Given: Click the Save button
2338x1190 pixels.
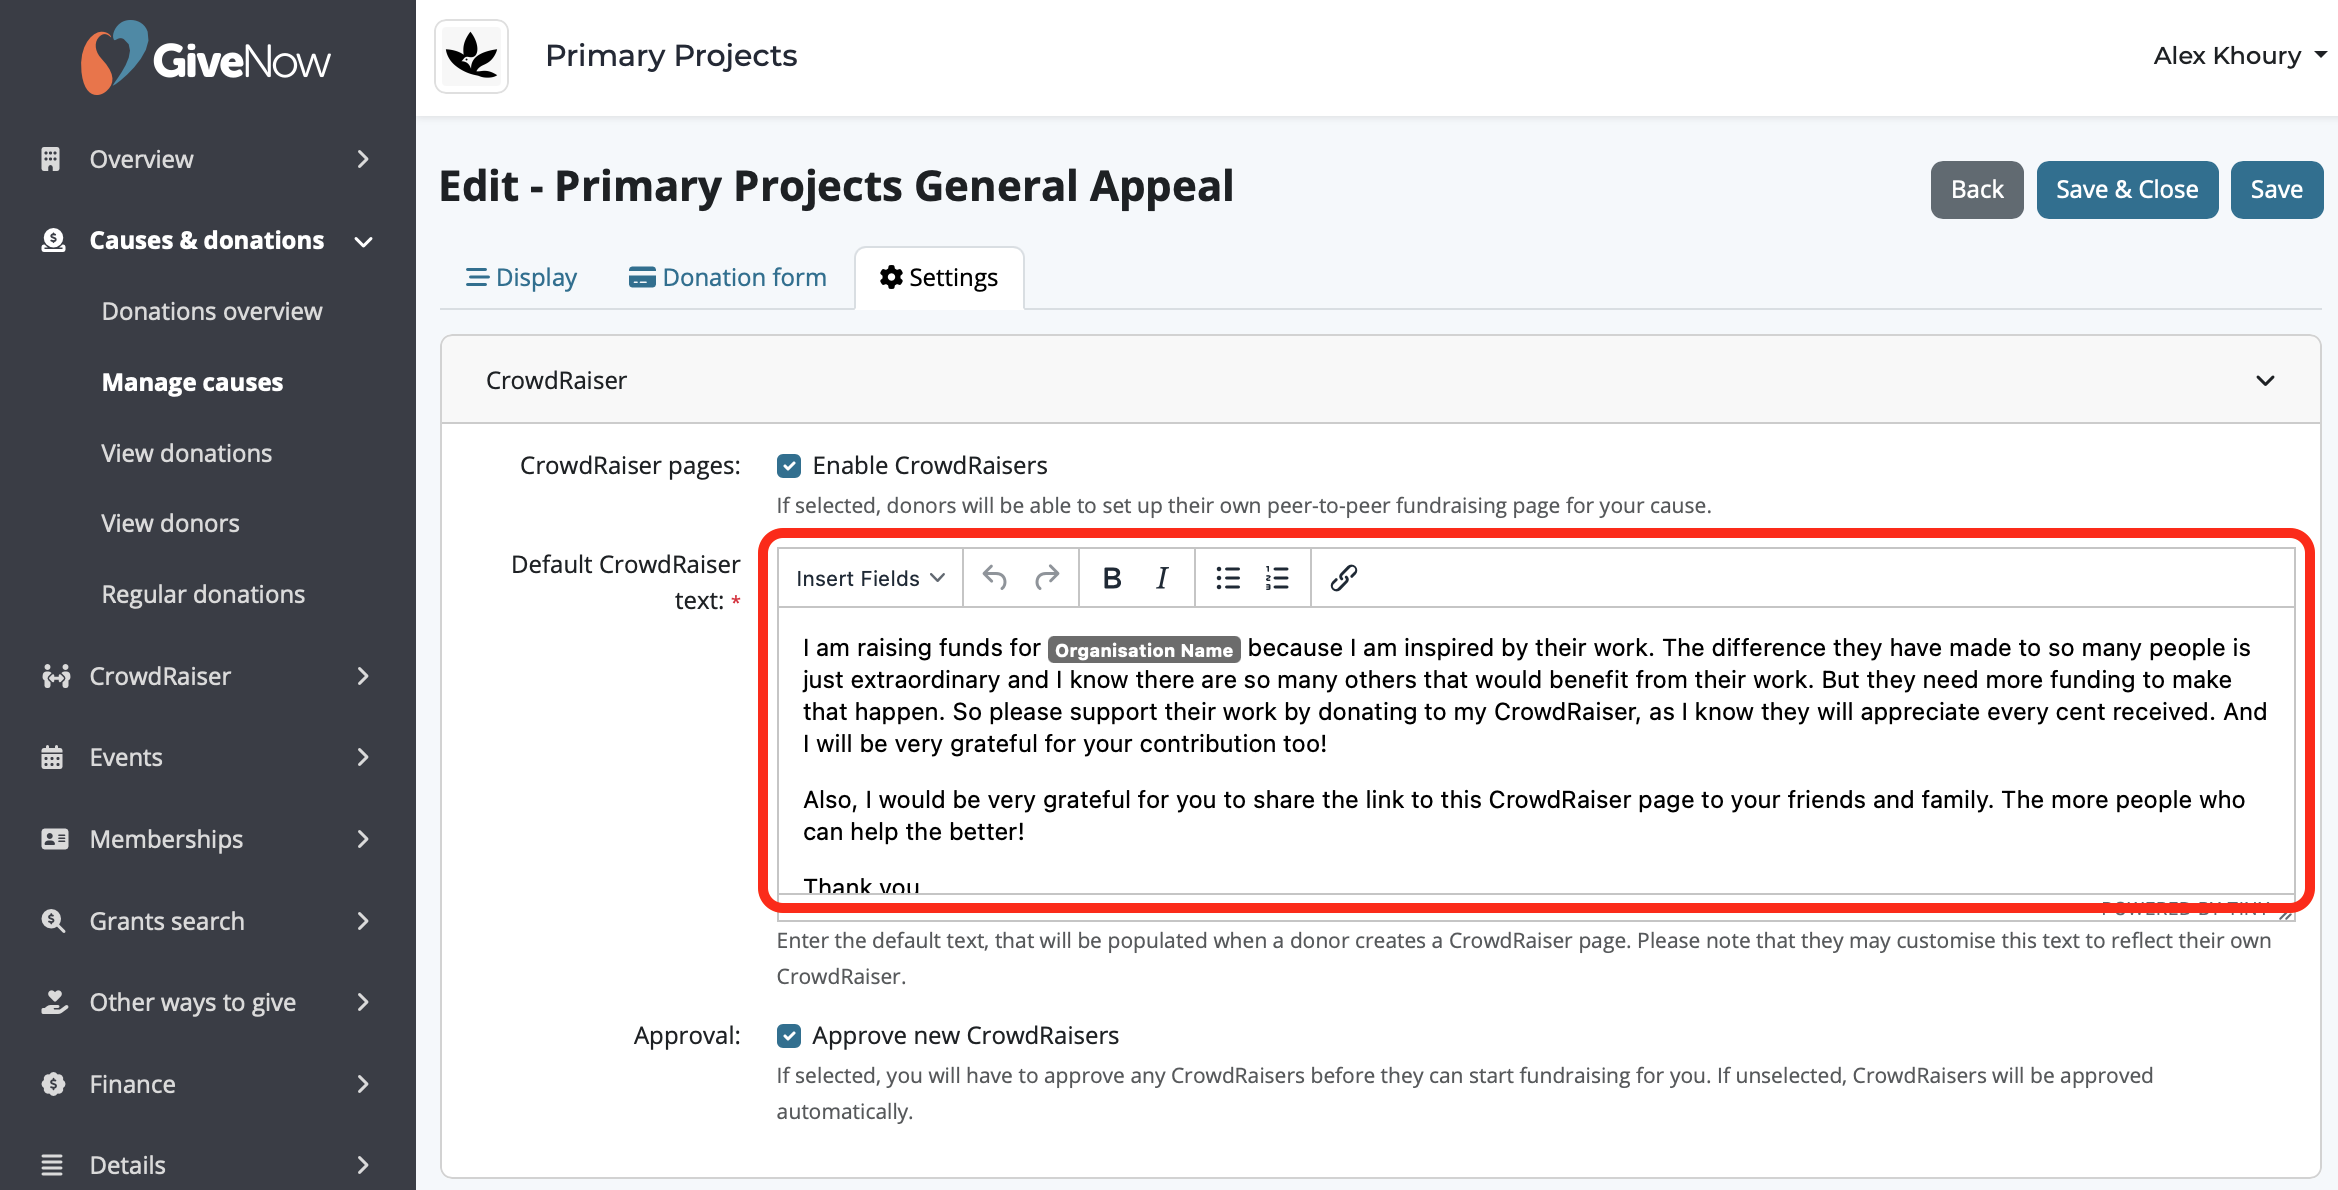Looking at the screenshot, I should pos(2277,190).
